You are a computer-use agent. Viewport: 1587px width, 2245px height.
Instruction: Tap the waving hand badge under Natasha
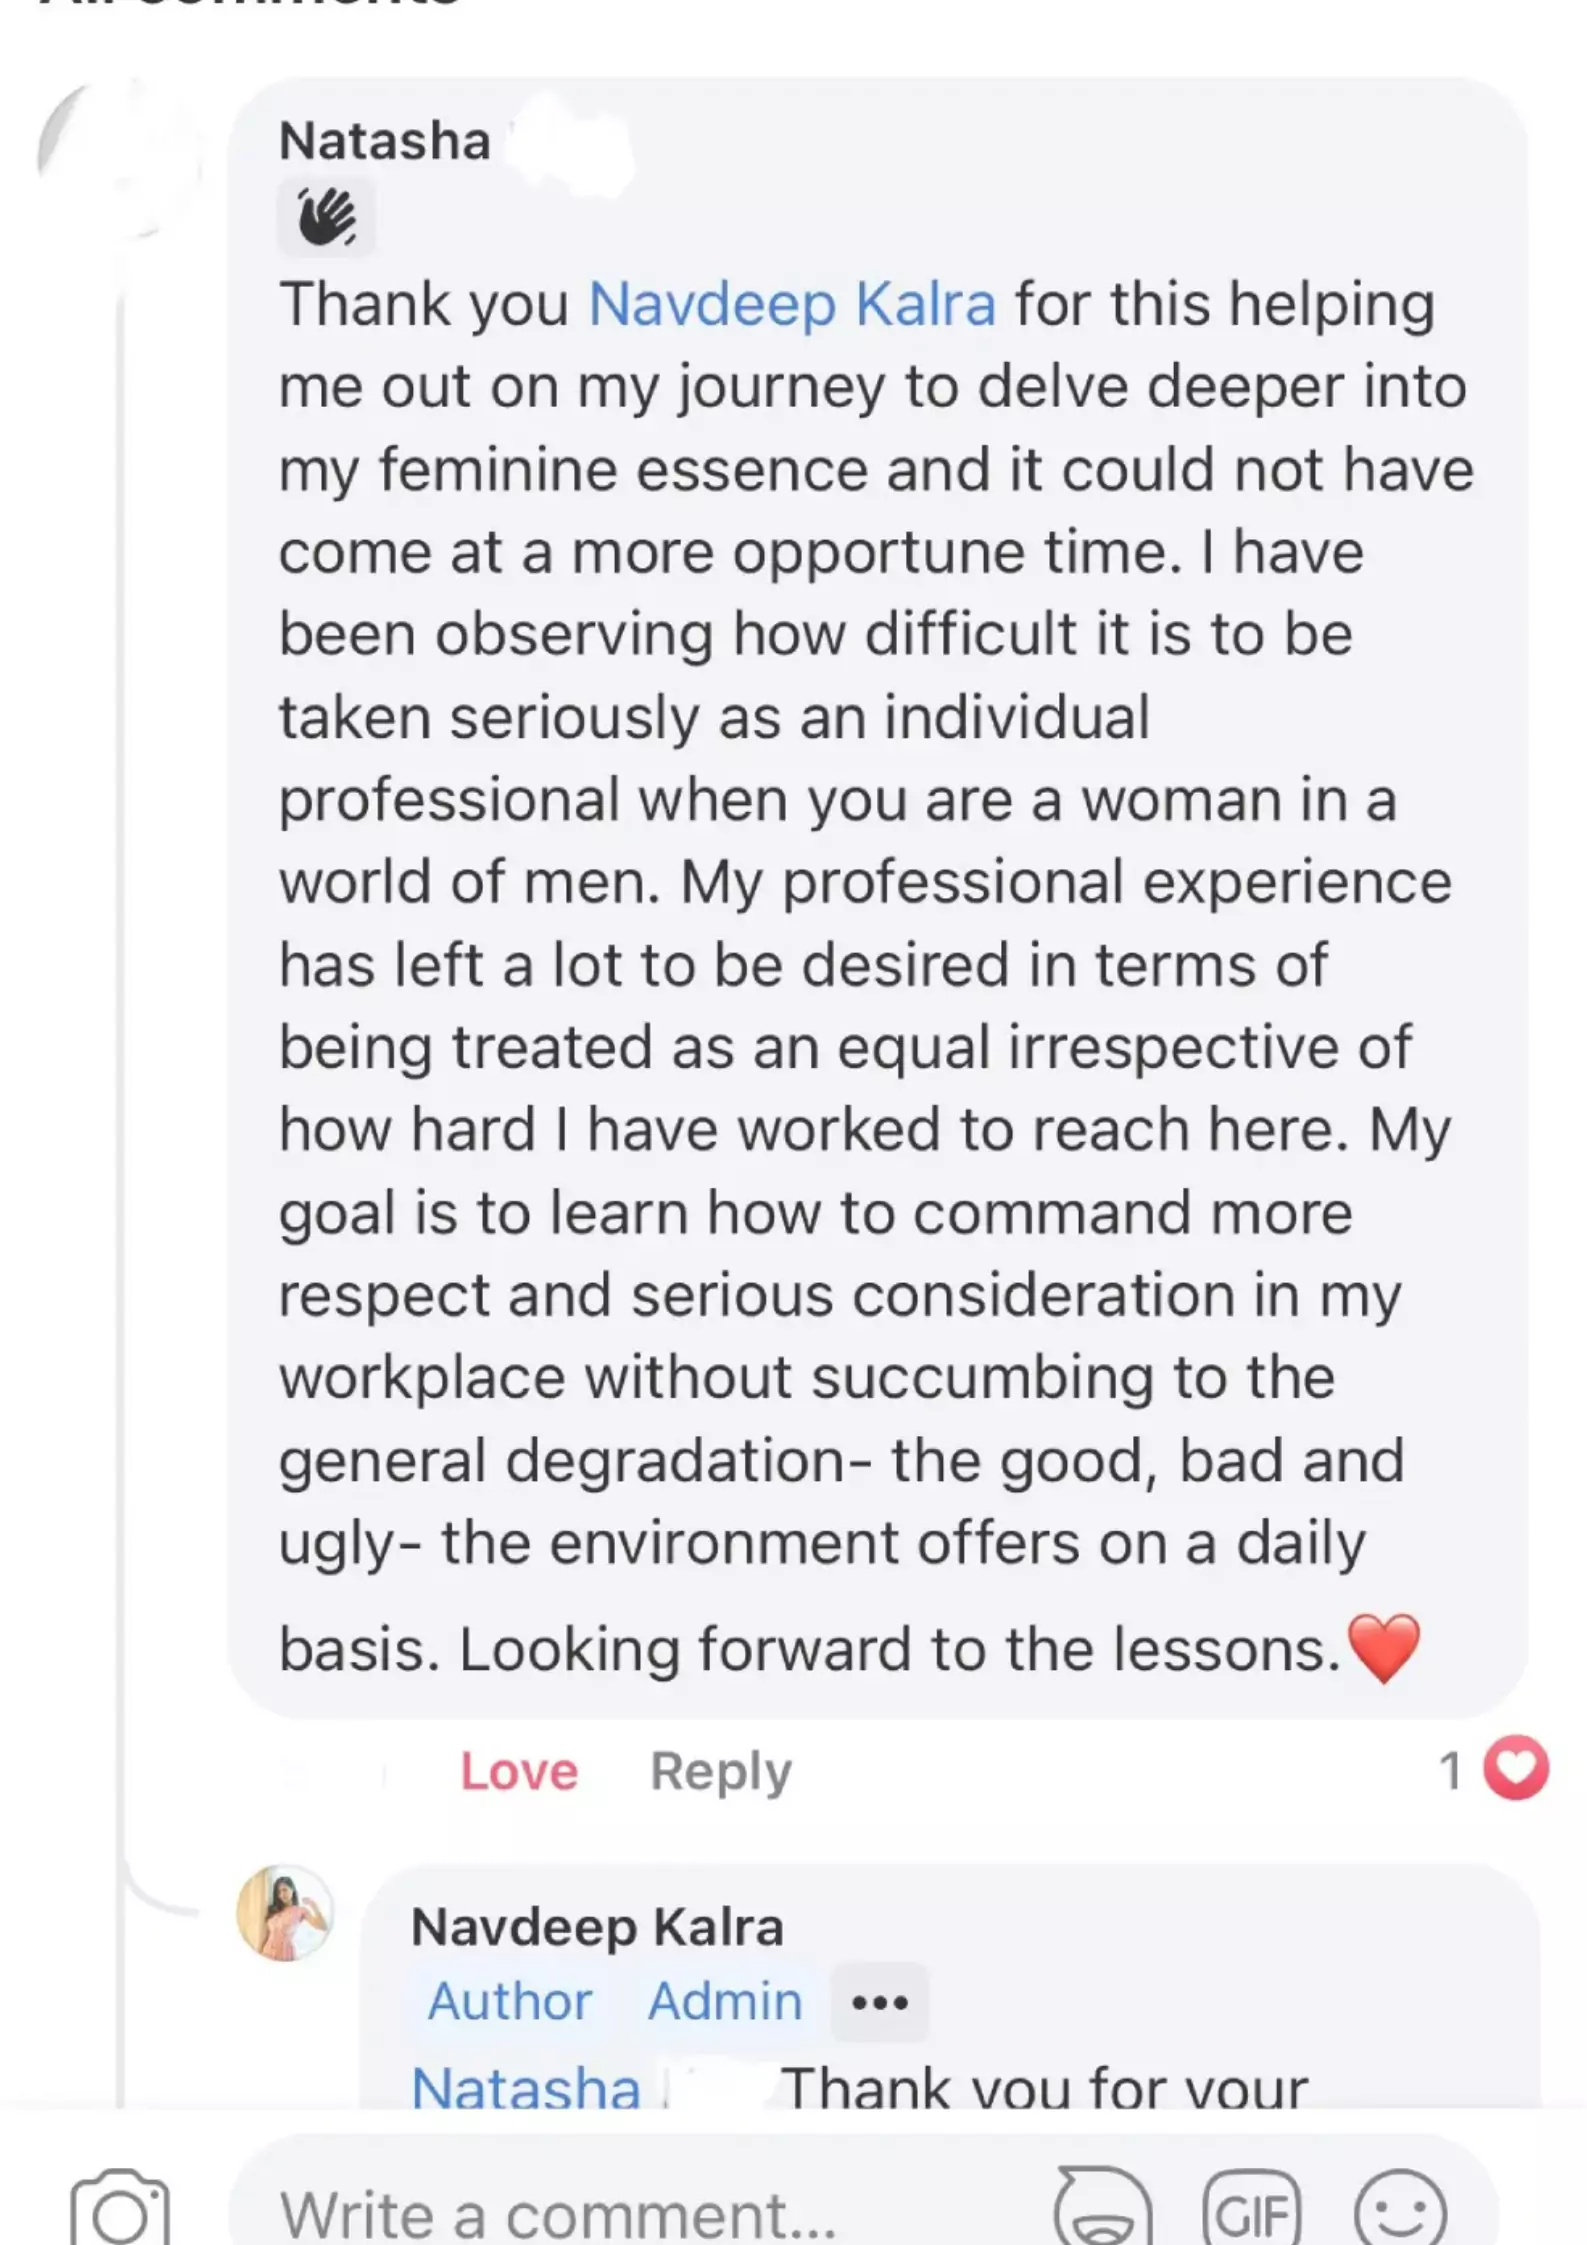[x=326, y=217]
